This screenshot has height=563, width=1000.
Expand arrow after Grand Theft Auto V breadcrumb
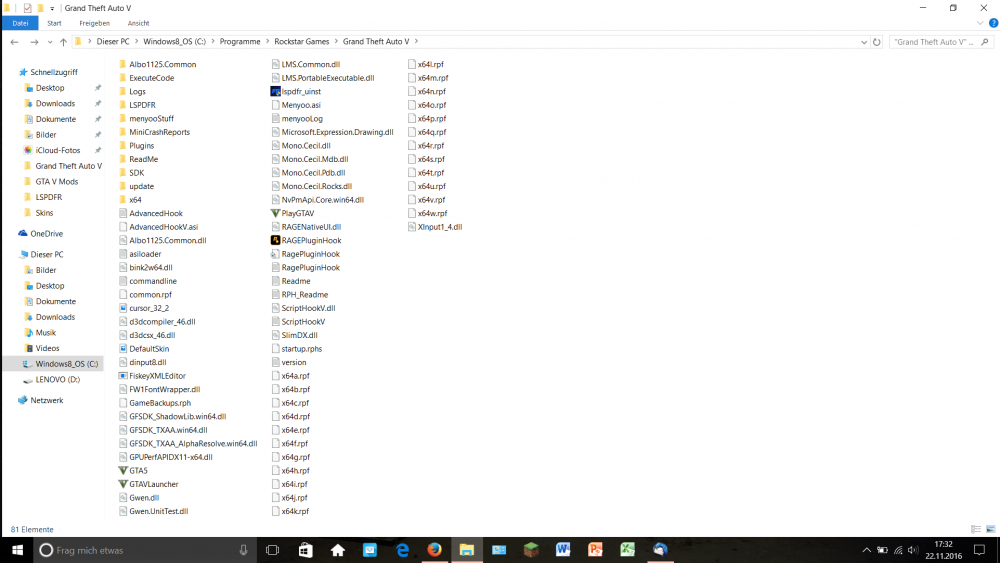click(x=416, y=41)
